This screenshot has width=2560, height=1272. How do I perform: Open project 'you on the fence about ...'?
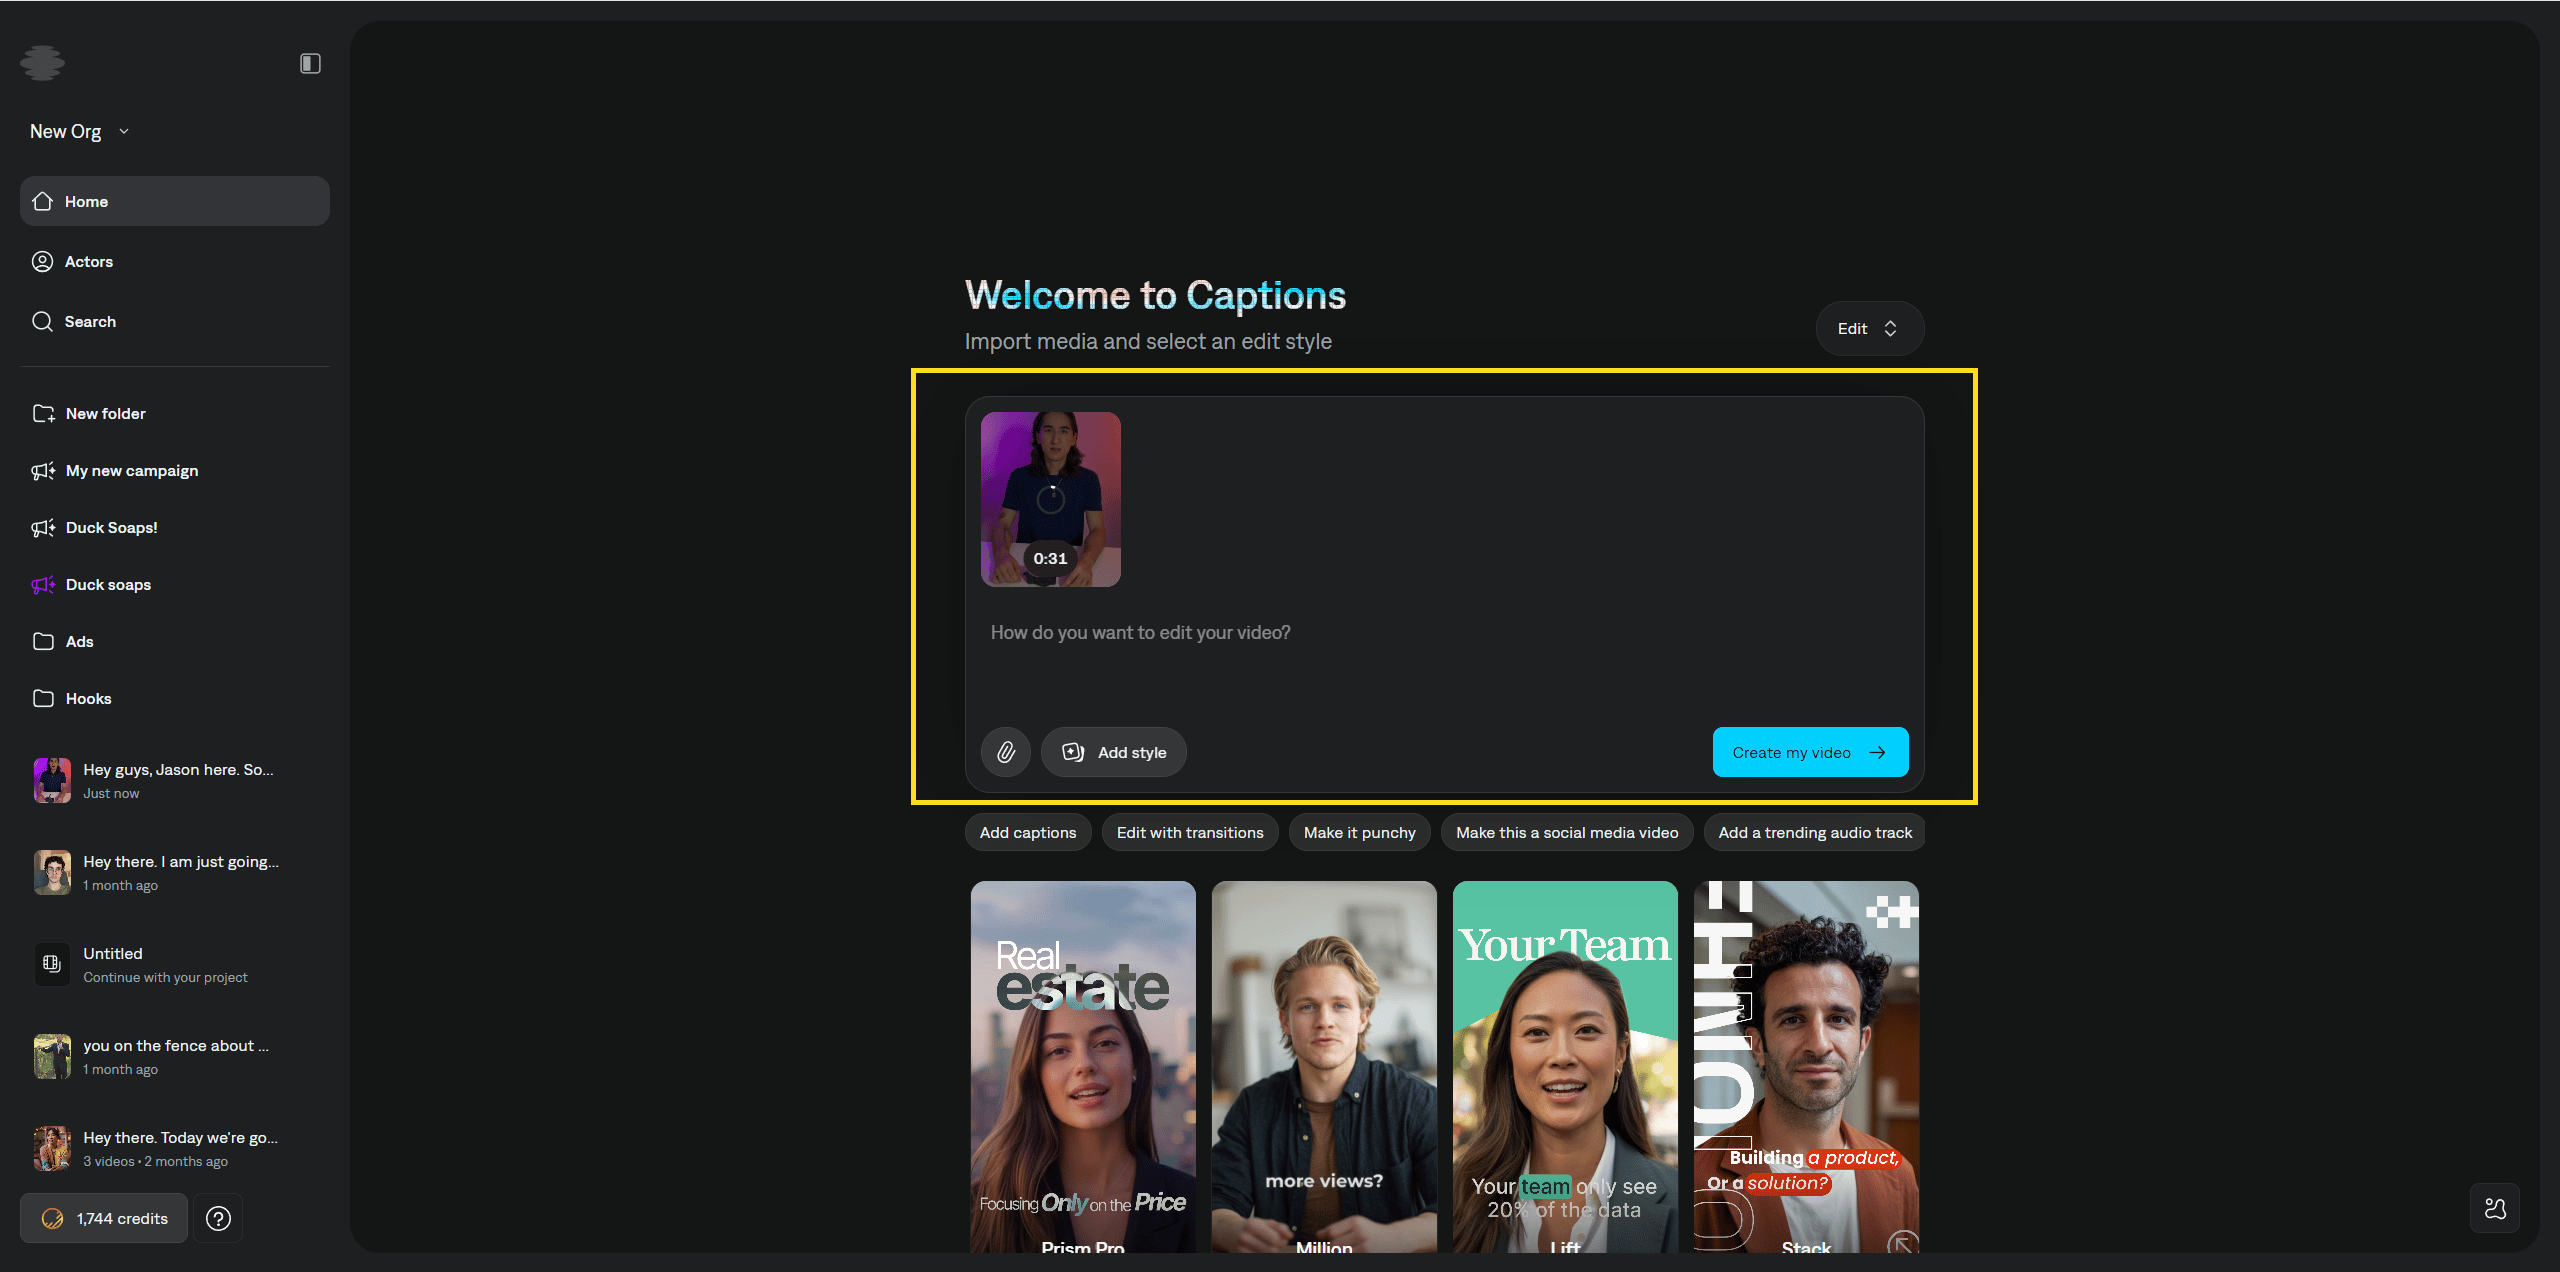point(175,1056)
